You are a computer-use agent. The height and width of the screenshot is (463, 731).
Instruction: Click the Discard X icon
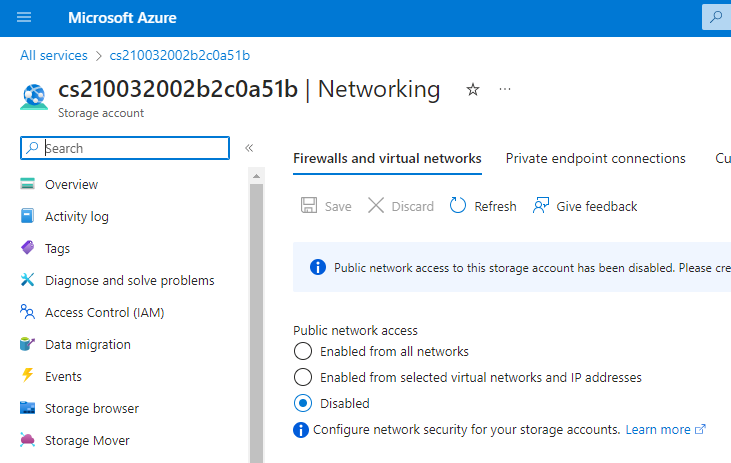[x=376, y=205]
